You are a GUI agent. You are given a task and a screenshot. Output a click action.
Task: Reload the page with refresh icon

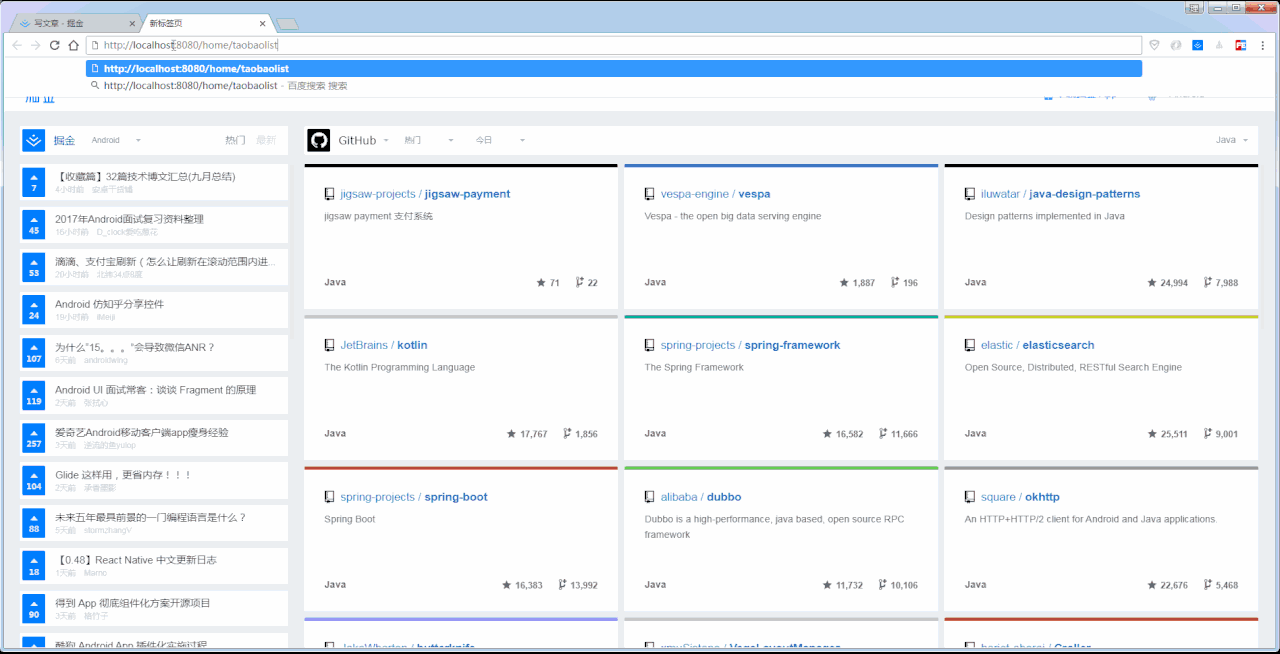tap(55, 45)
